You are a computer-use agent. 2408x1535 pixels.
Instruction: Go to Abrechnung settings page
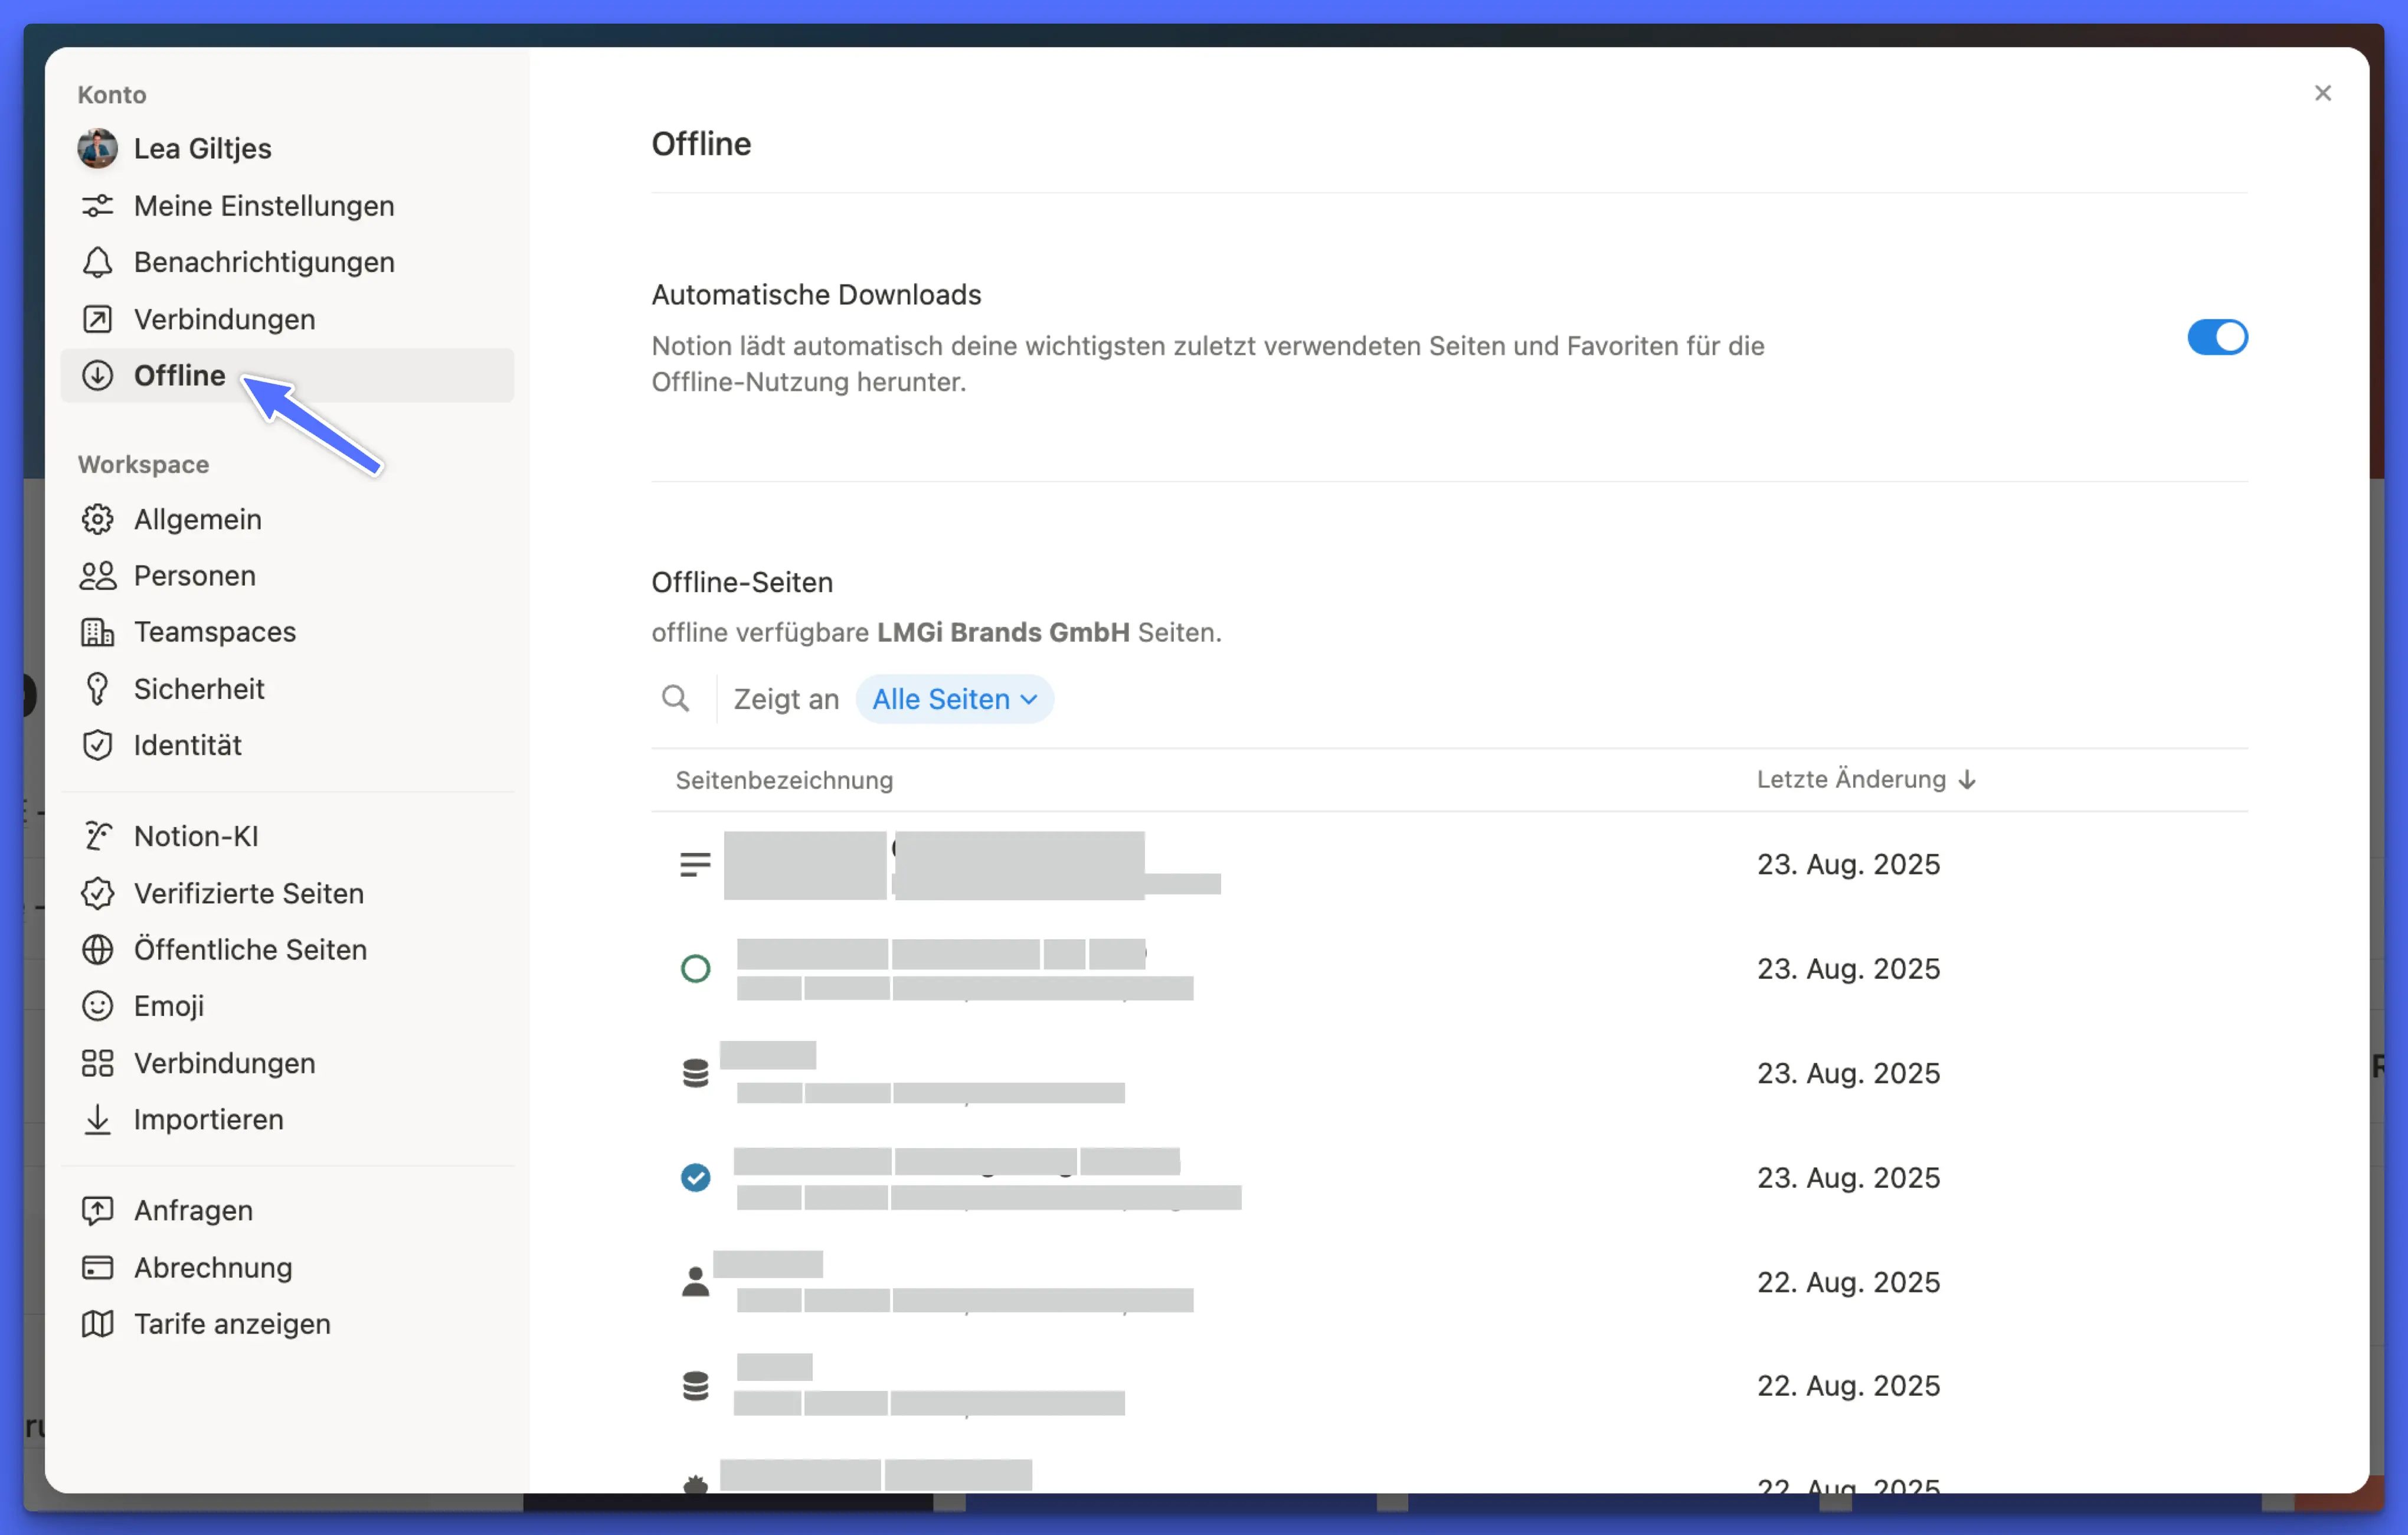coord(213,1267)
